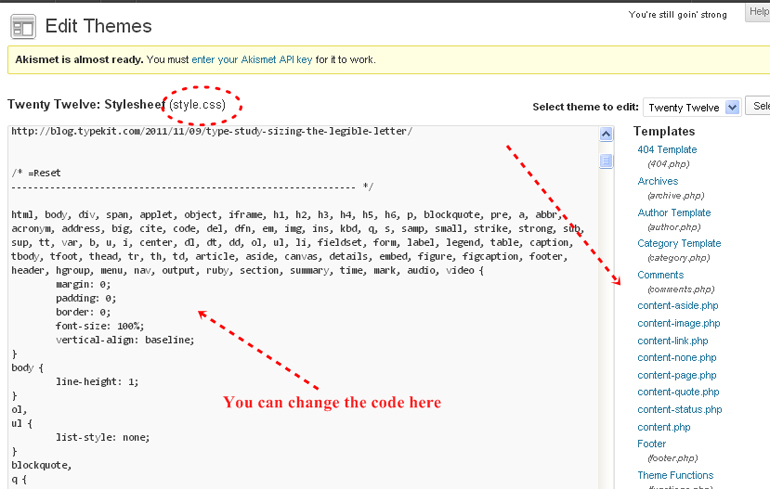The height and width of the screenshot is (489, 770).
Task: Click inside the stylesheet code editor
Action: point(300,300)
